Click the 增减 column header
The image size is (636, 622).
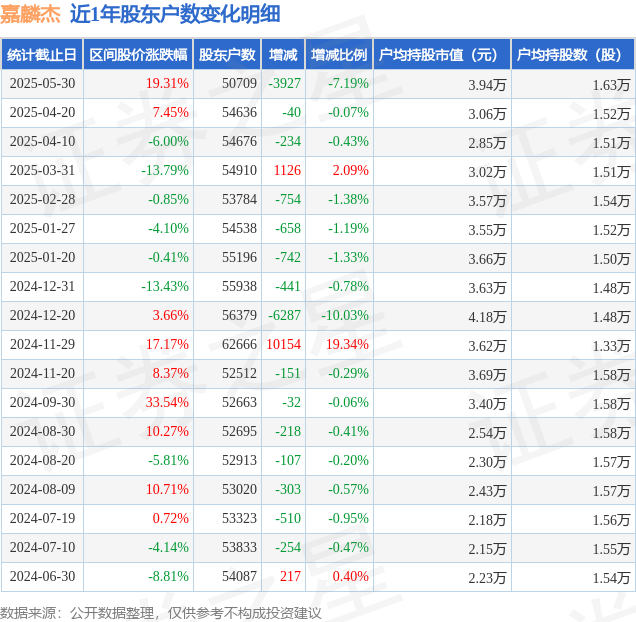point(283,54)
